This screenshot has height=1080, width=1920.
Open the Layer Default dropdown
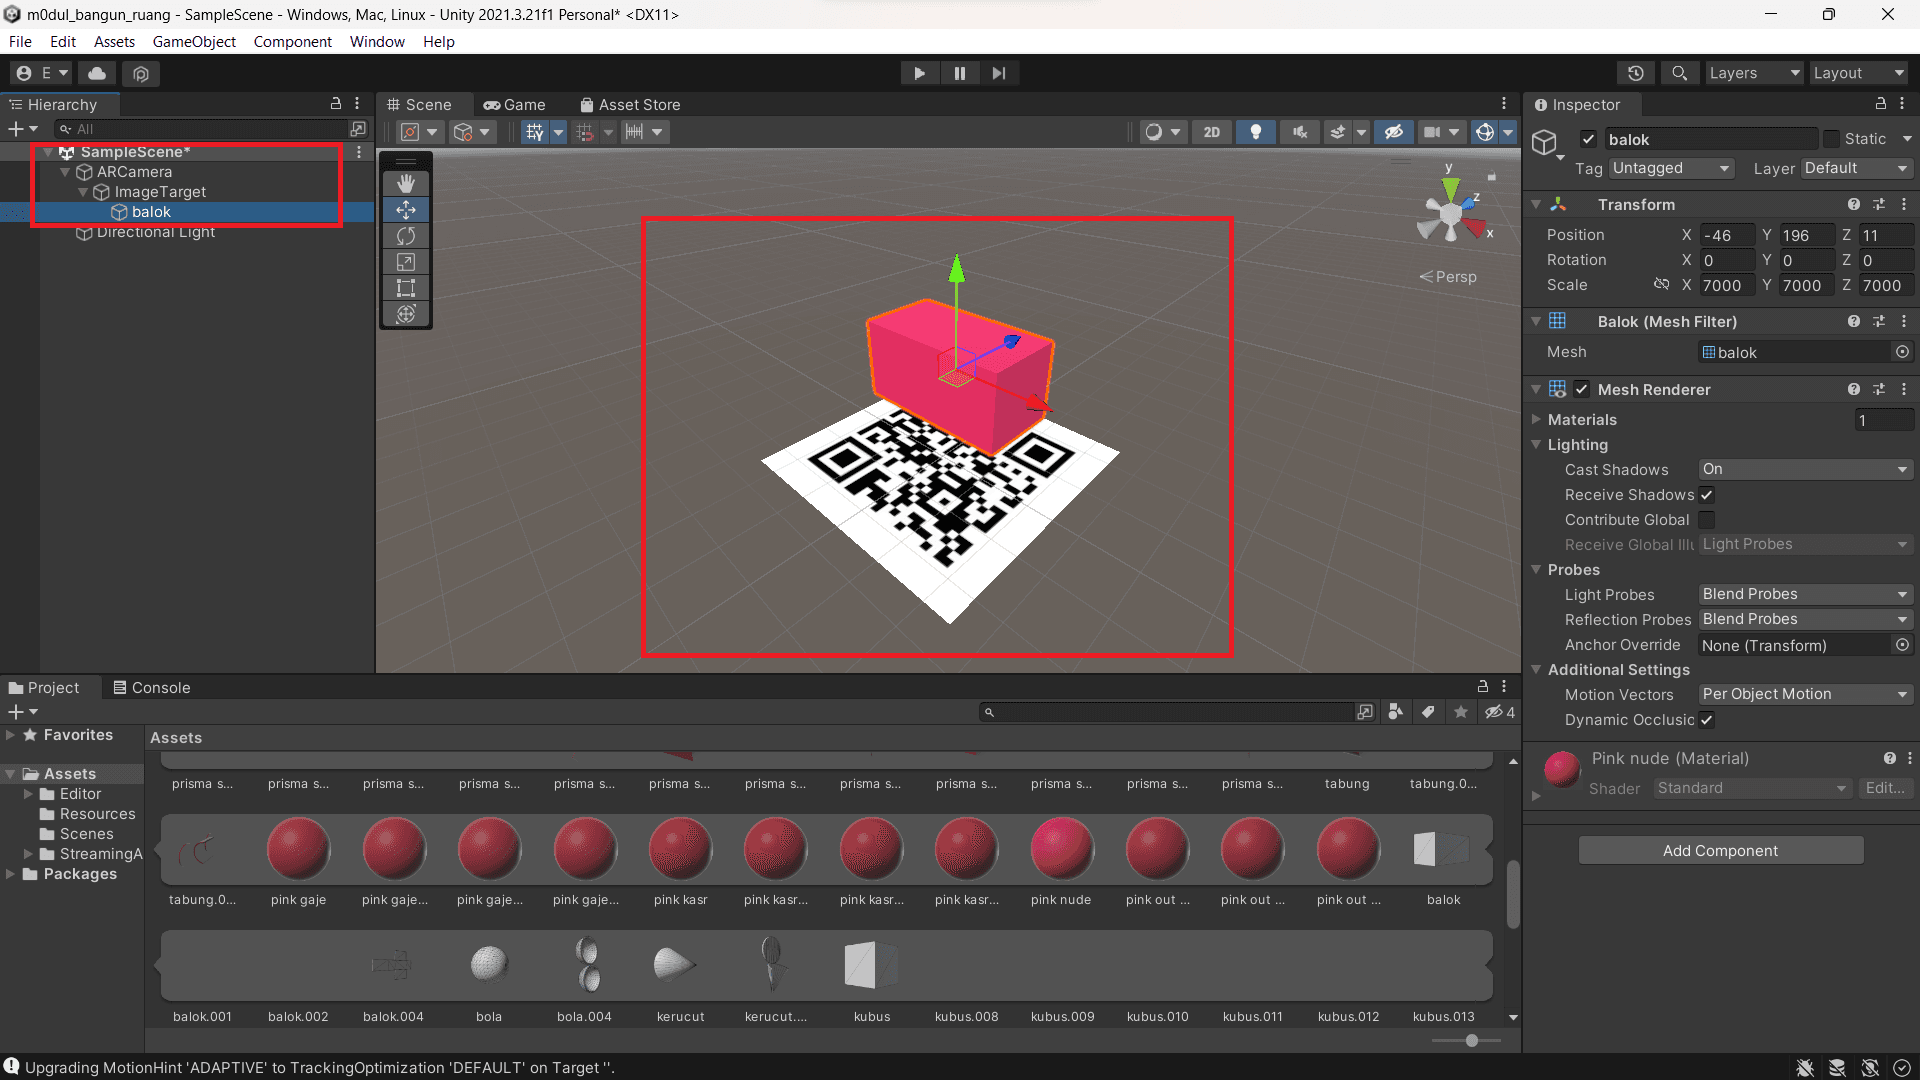(1856, 169)
